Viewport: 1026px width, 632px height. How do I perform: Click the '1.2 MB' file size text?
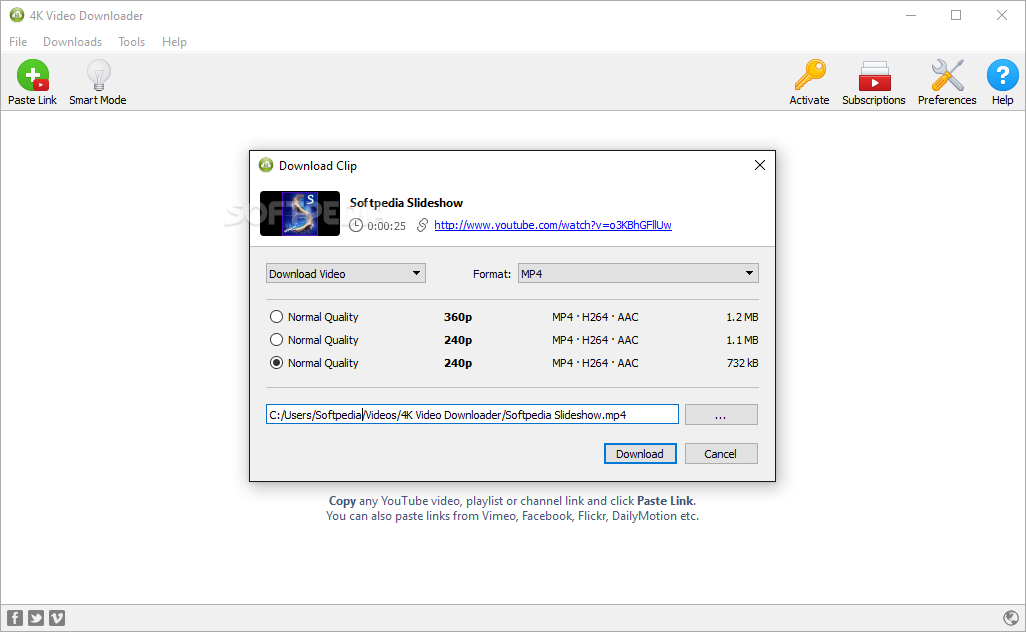click(x=742, y=317)
